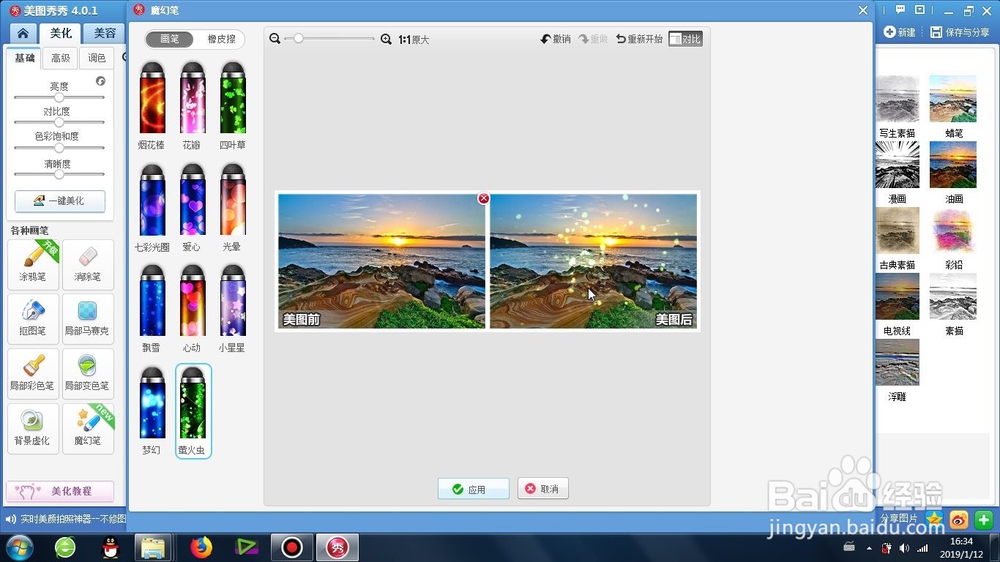Select the 花瓣 petal brush
The width and height of the screenshot is (1000, 562).
tap(192, 105)
